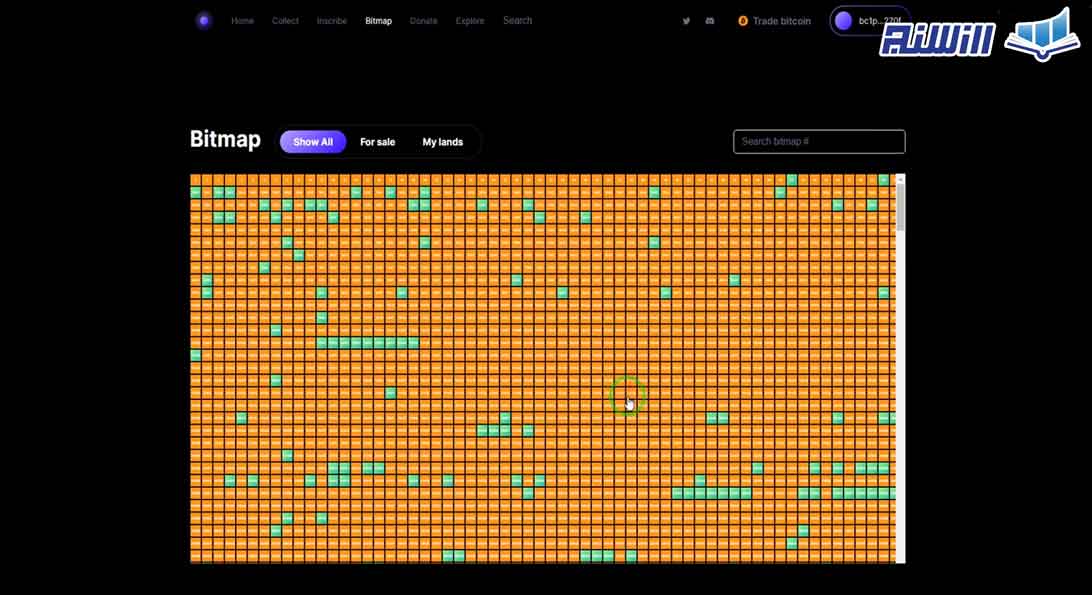Image resolution: width=1092 pixels, height=595 pixels.
Task: Open the Donate link
Action: tap(424, 20)
